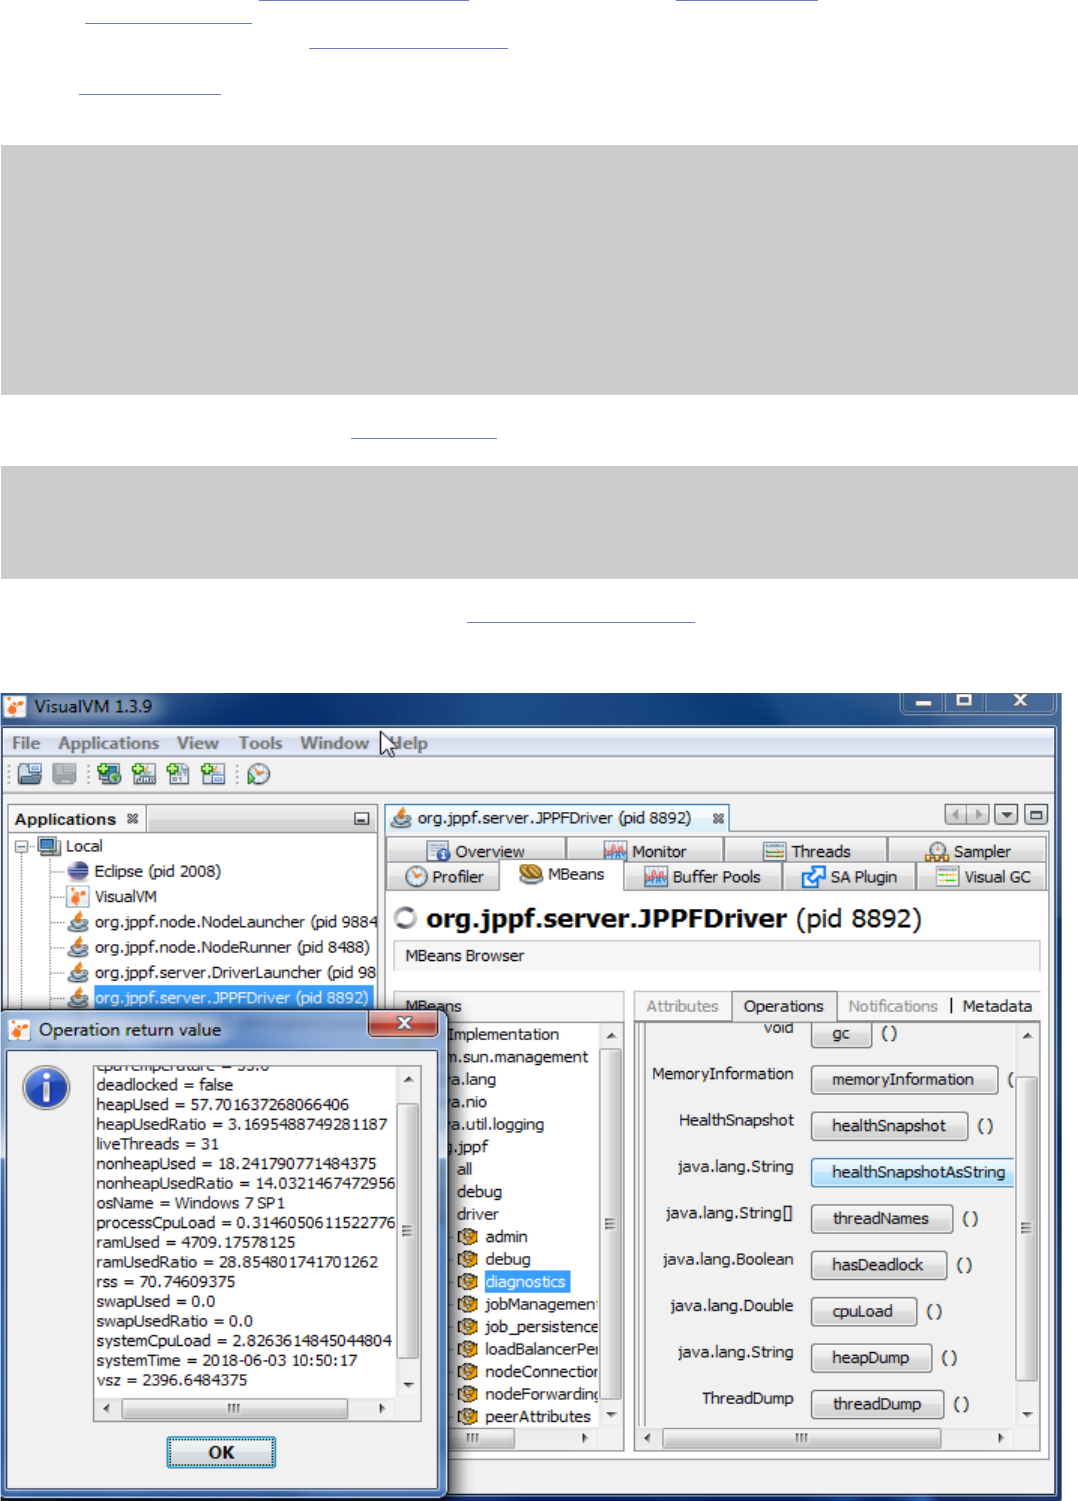Click the Save floppy disk toolbar icon
This screenshot has width=1078, height=1501.
(x=64, y=773)
